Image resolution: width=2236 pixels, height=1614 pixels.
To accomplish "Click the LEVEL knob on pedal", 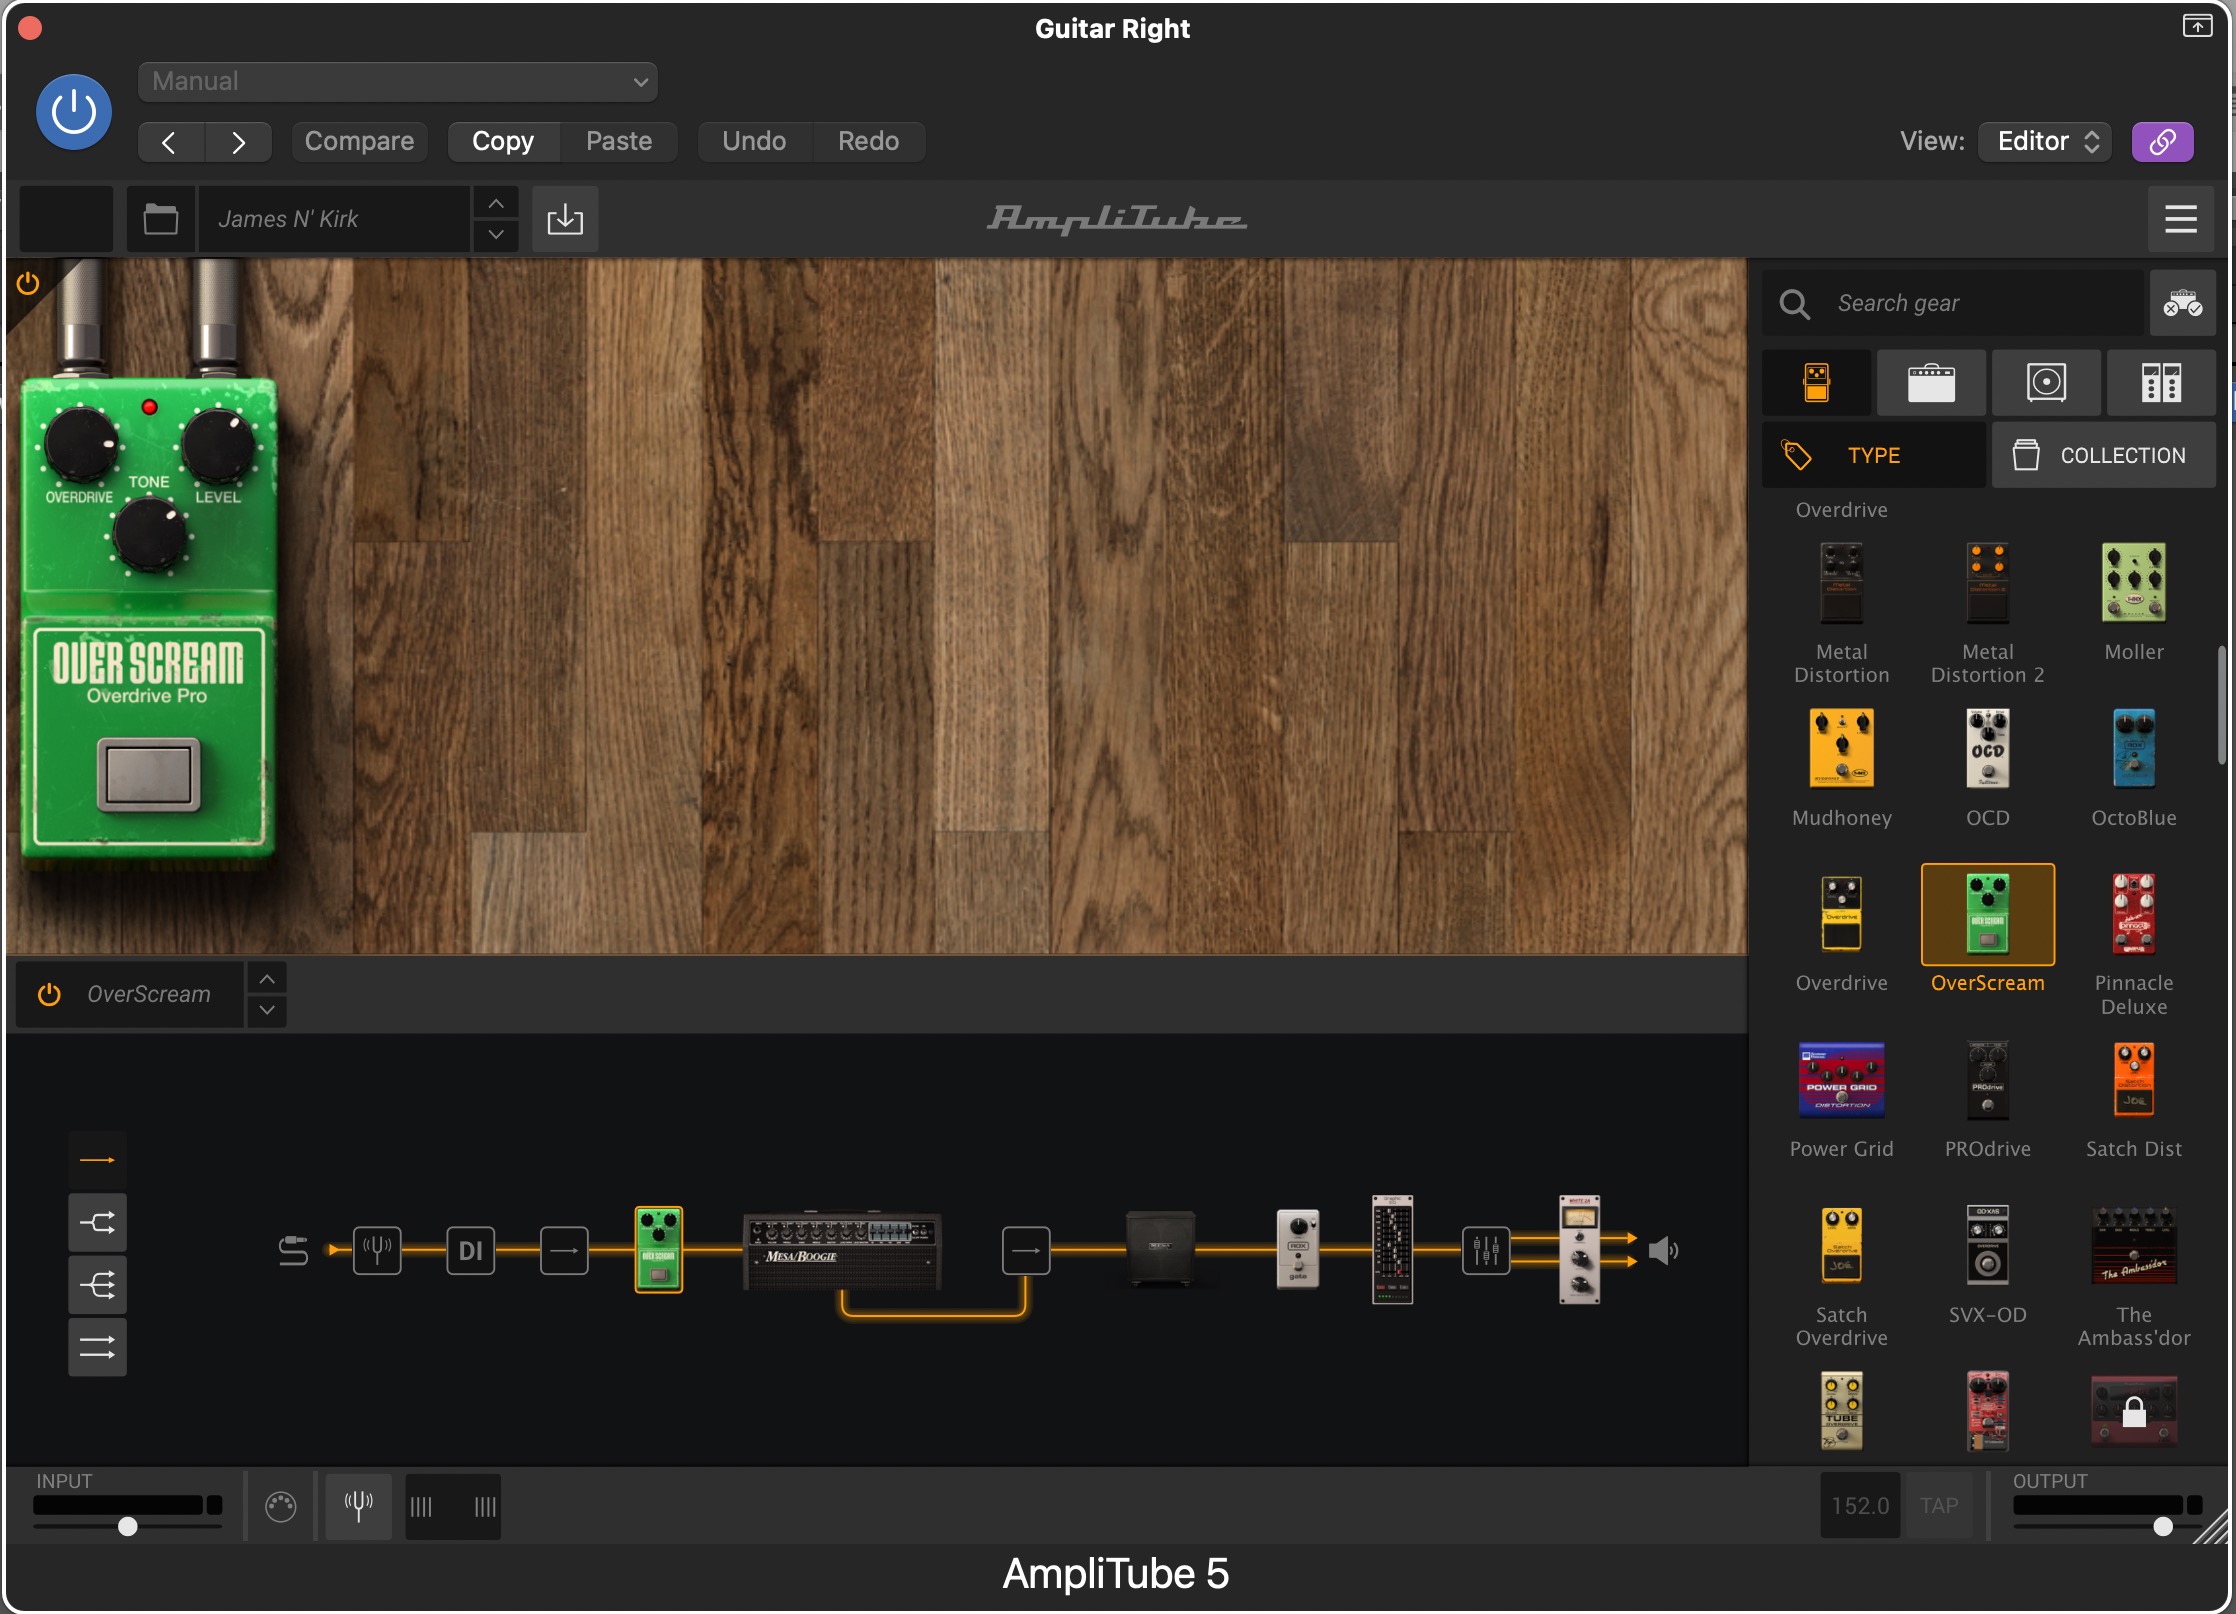I will click(x=217, y=444).
